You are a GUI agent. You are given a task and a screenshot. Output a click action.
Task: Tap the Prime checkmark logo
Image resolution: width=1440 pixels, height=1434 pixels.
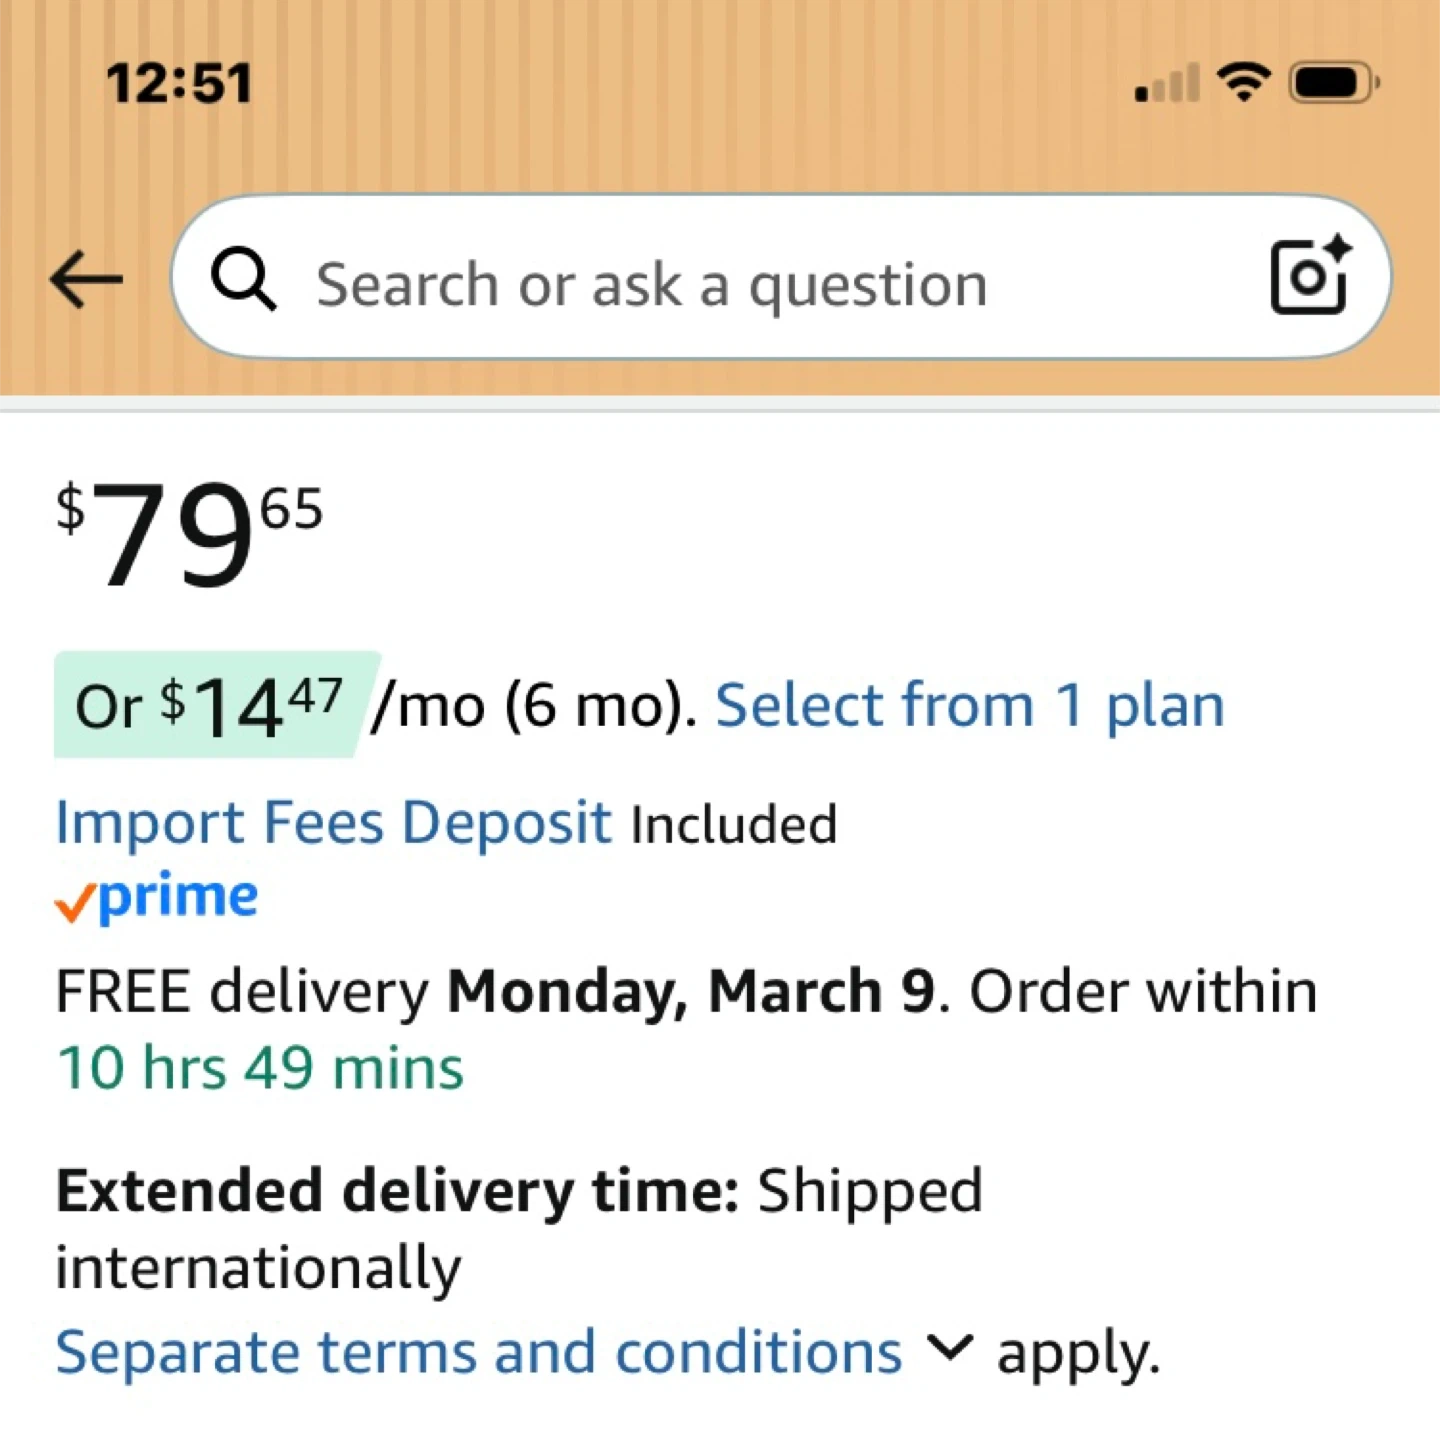(157, 897)
